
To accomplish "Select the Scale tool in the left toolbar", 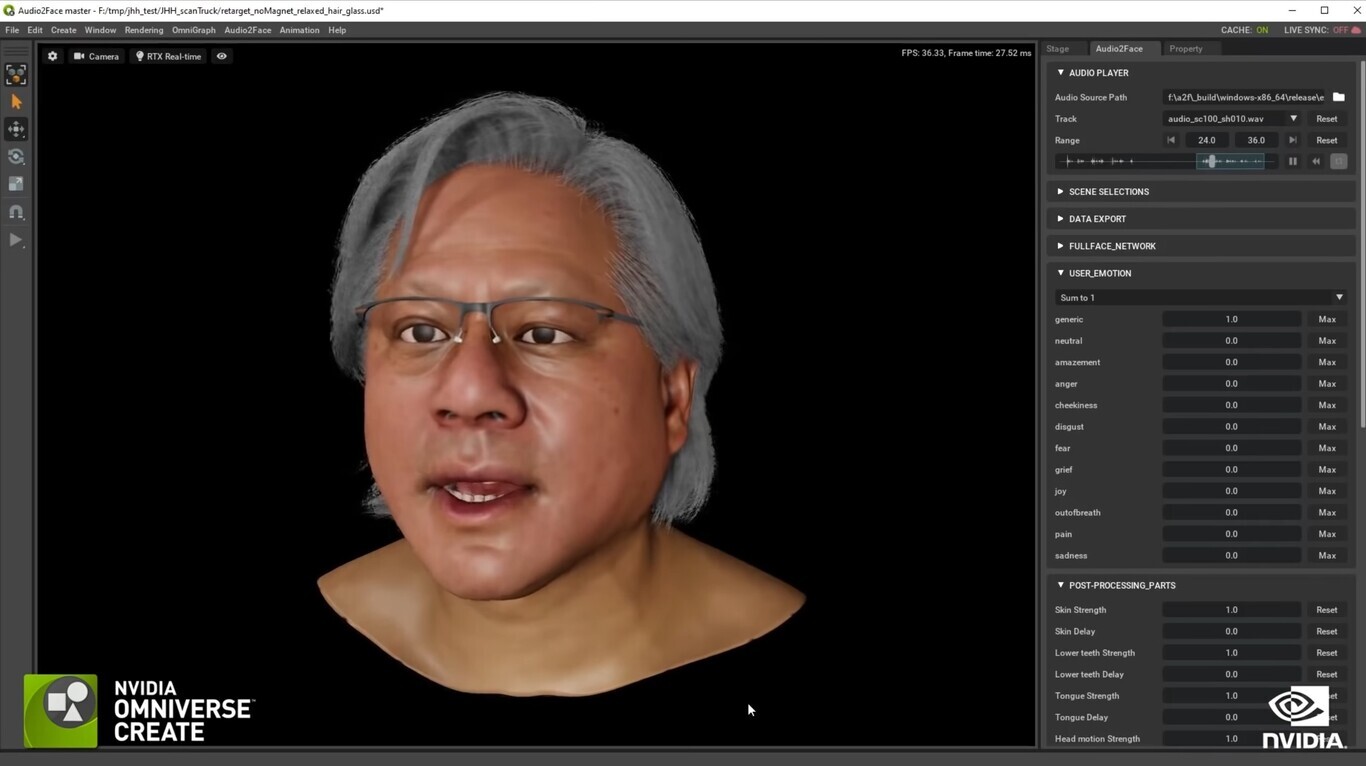I will tap(16, 184).
